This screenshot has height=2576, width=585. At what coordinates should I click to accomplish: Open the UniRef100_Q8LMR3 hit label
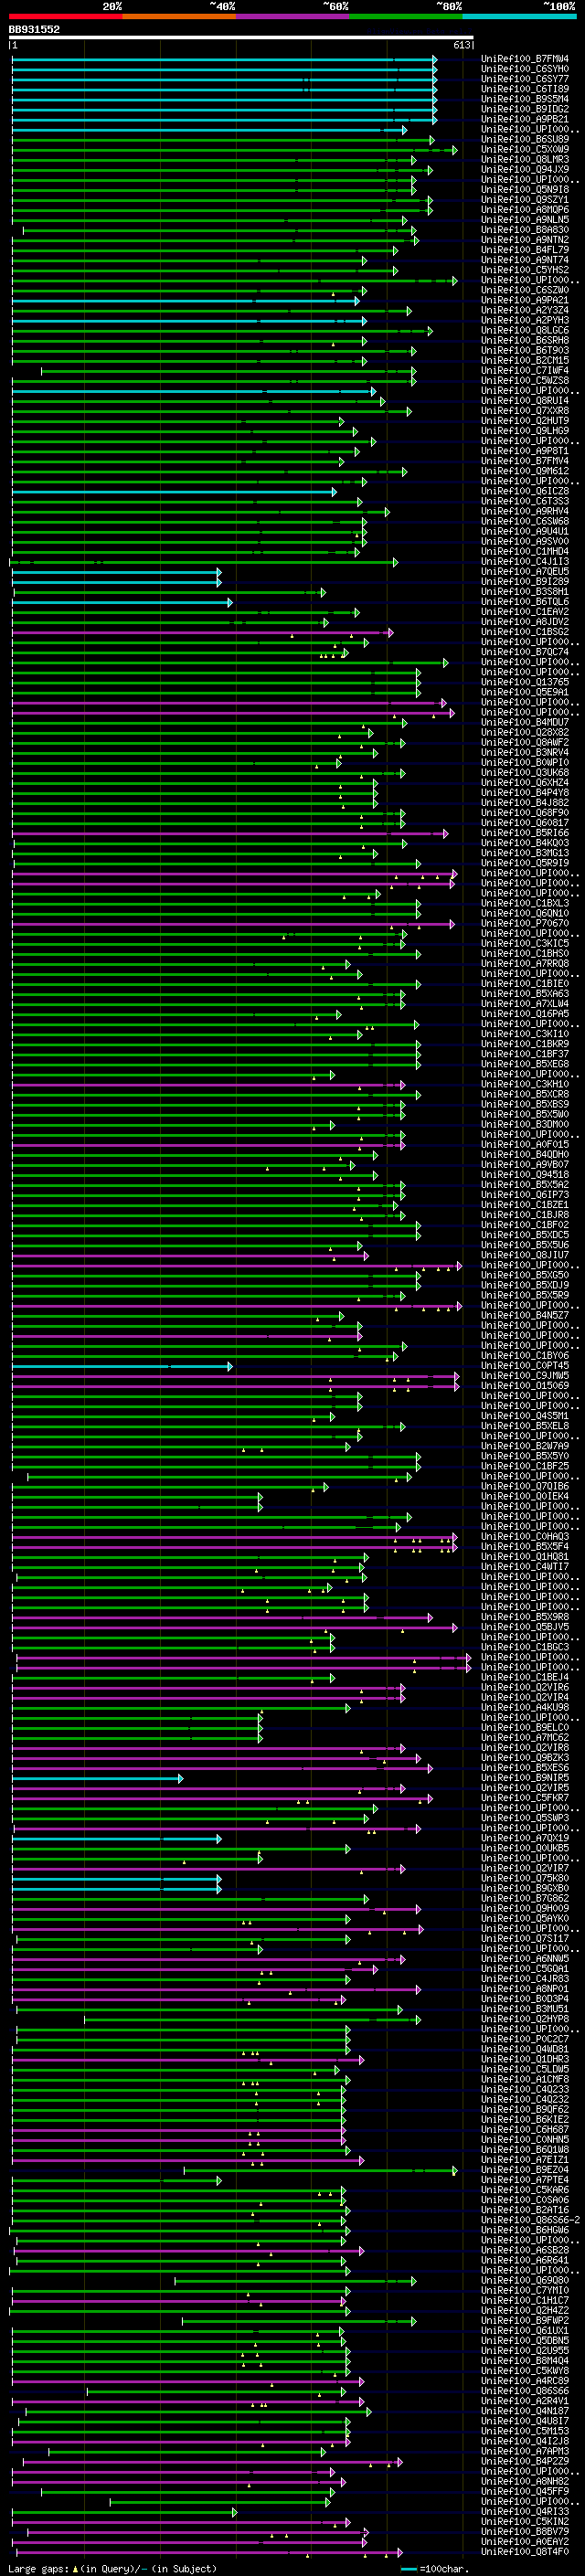point(525,160)
